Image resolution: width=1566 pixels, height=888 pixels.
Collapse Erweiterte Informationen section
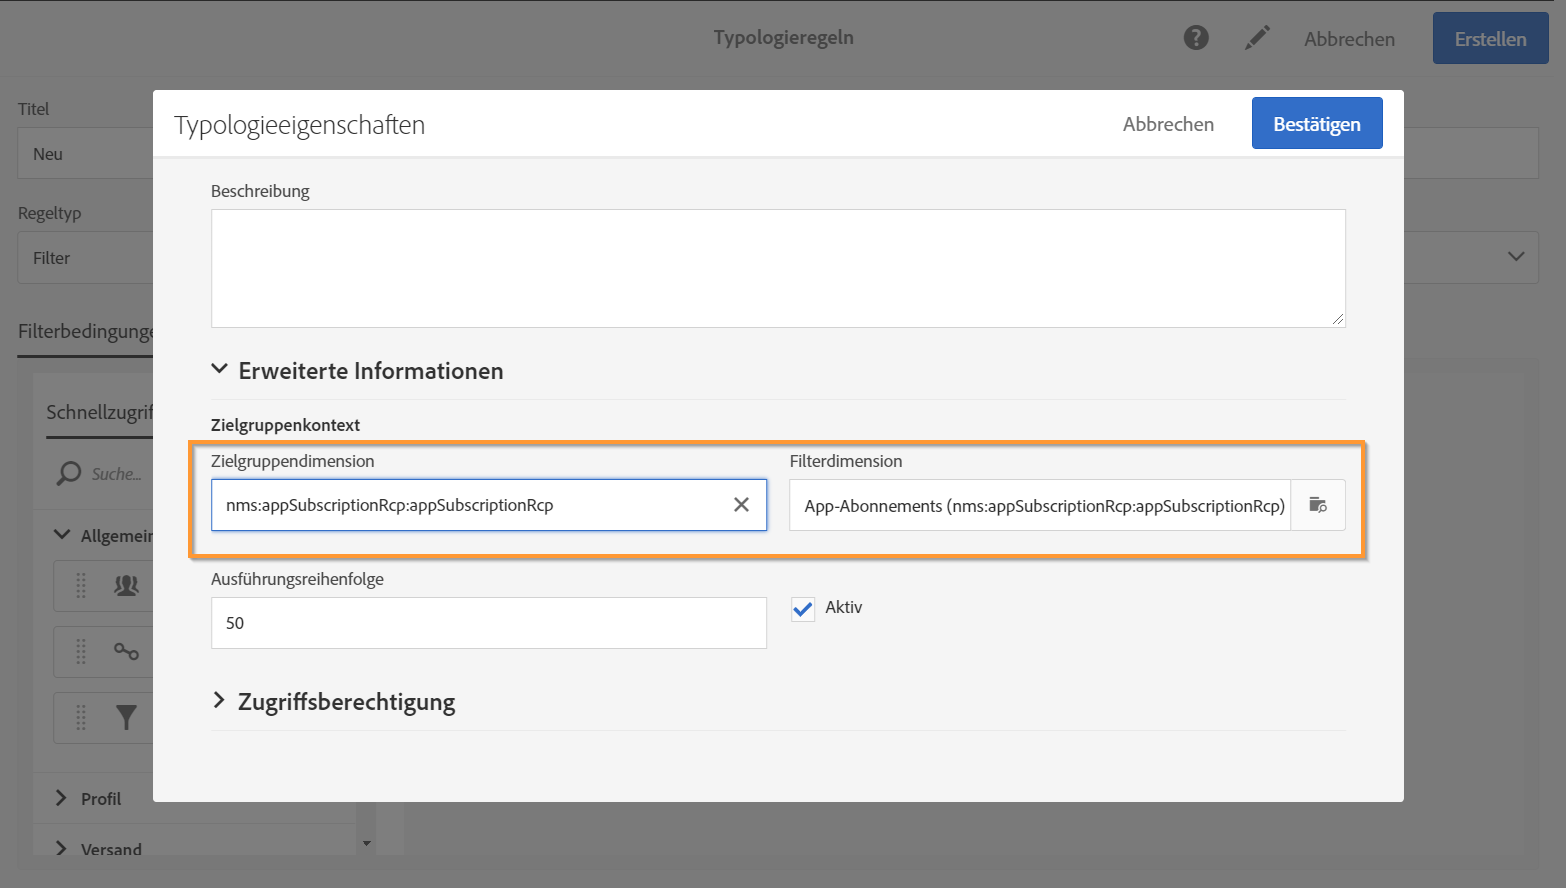click(220, 370)
